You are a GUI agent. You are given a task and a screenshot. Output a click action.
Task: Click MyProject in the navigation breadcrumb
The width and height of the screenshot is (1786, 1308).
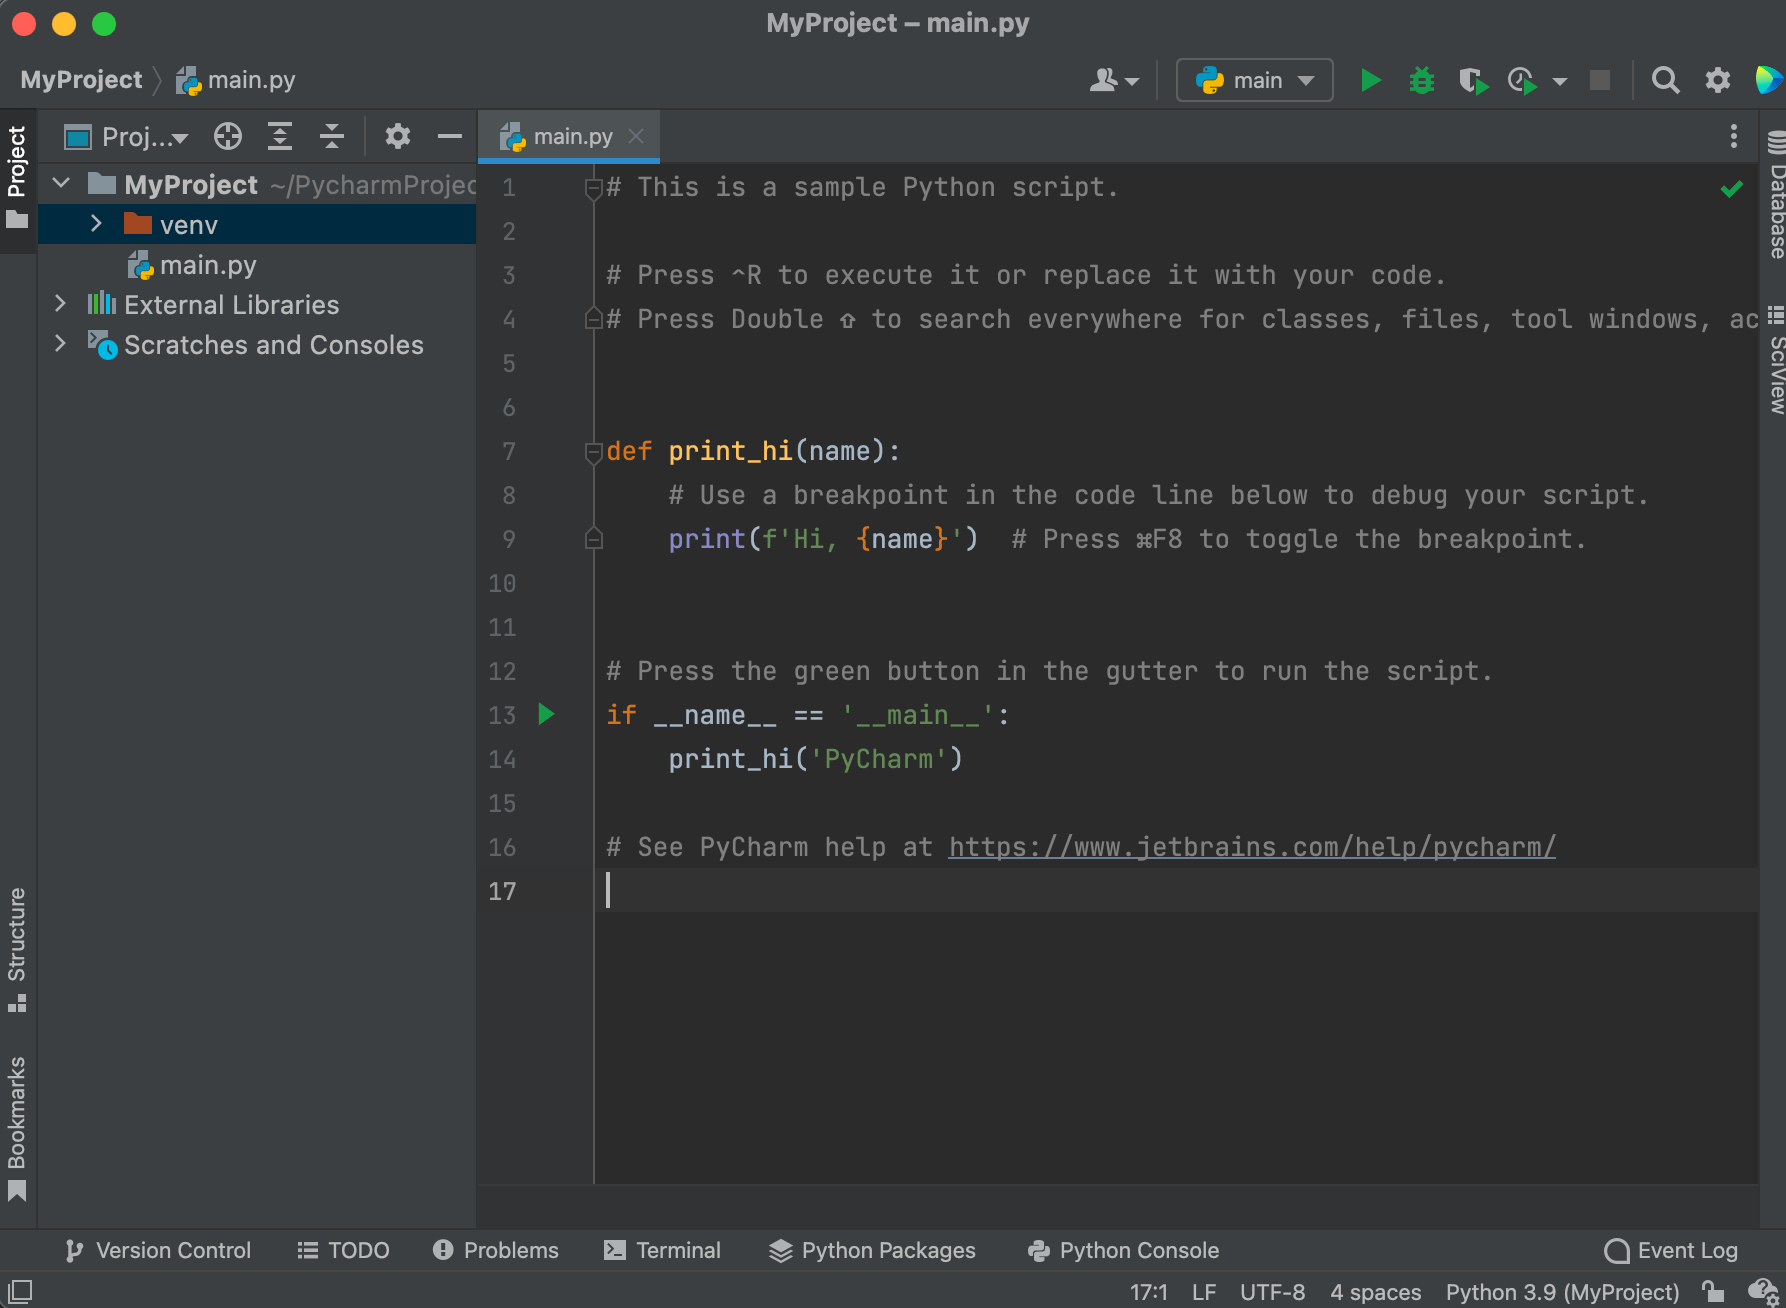(x=81, y=80)
